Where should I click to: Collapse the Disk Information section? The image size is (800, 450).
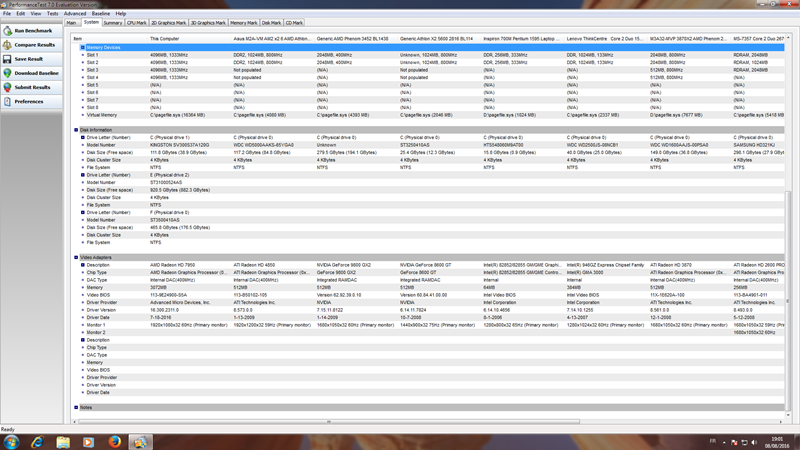coord(76,130)
